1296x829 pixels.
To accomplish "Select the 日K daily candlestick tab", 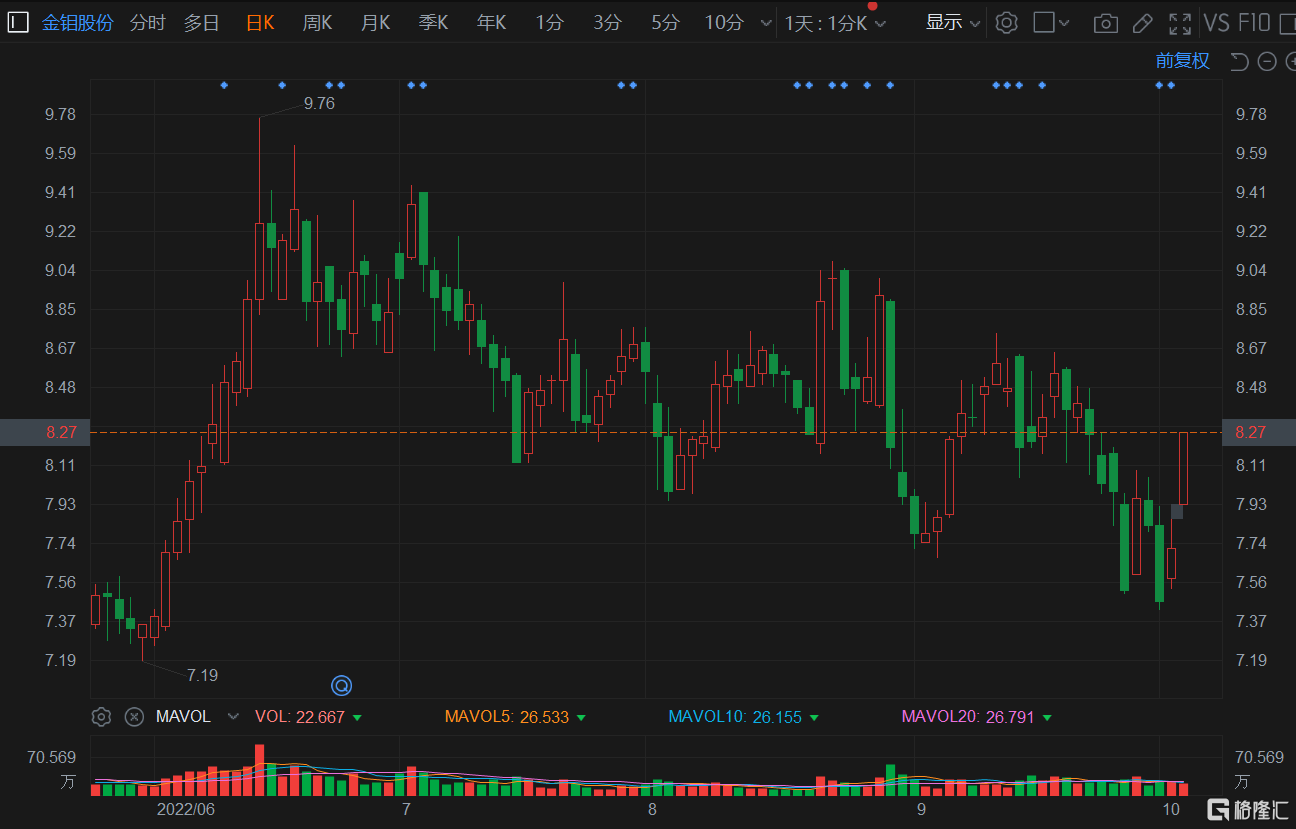I will point(260,22).
